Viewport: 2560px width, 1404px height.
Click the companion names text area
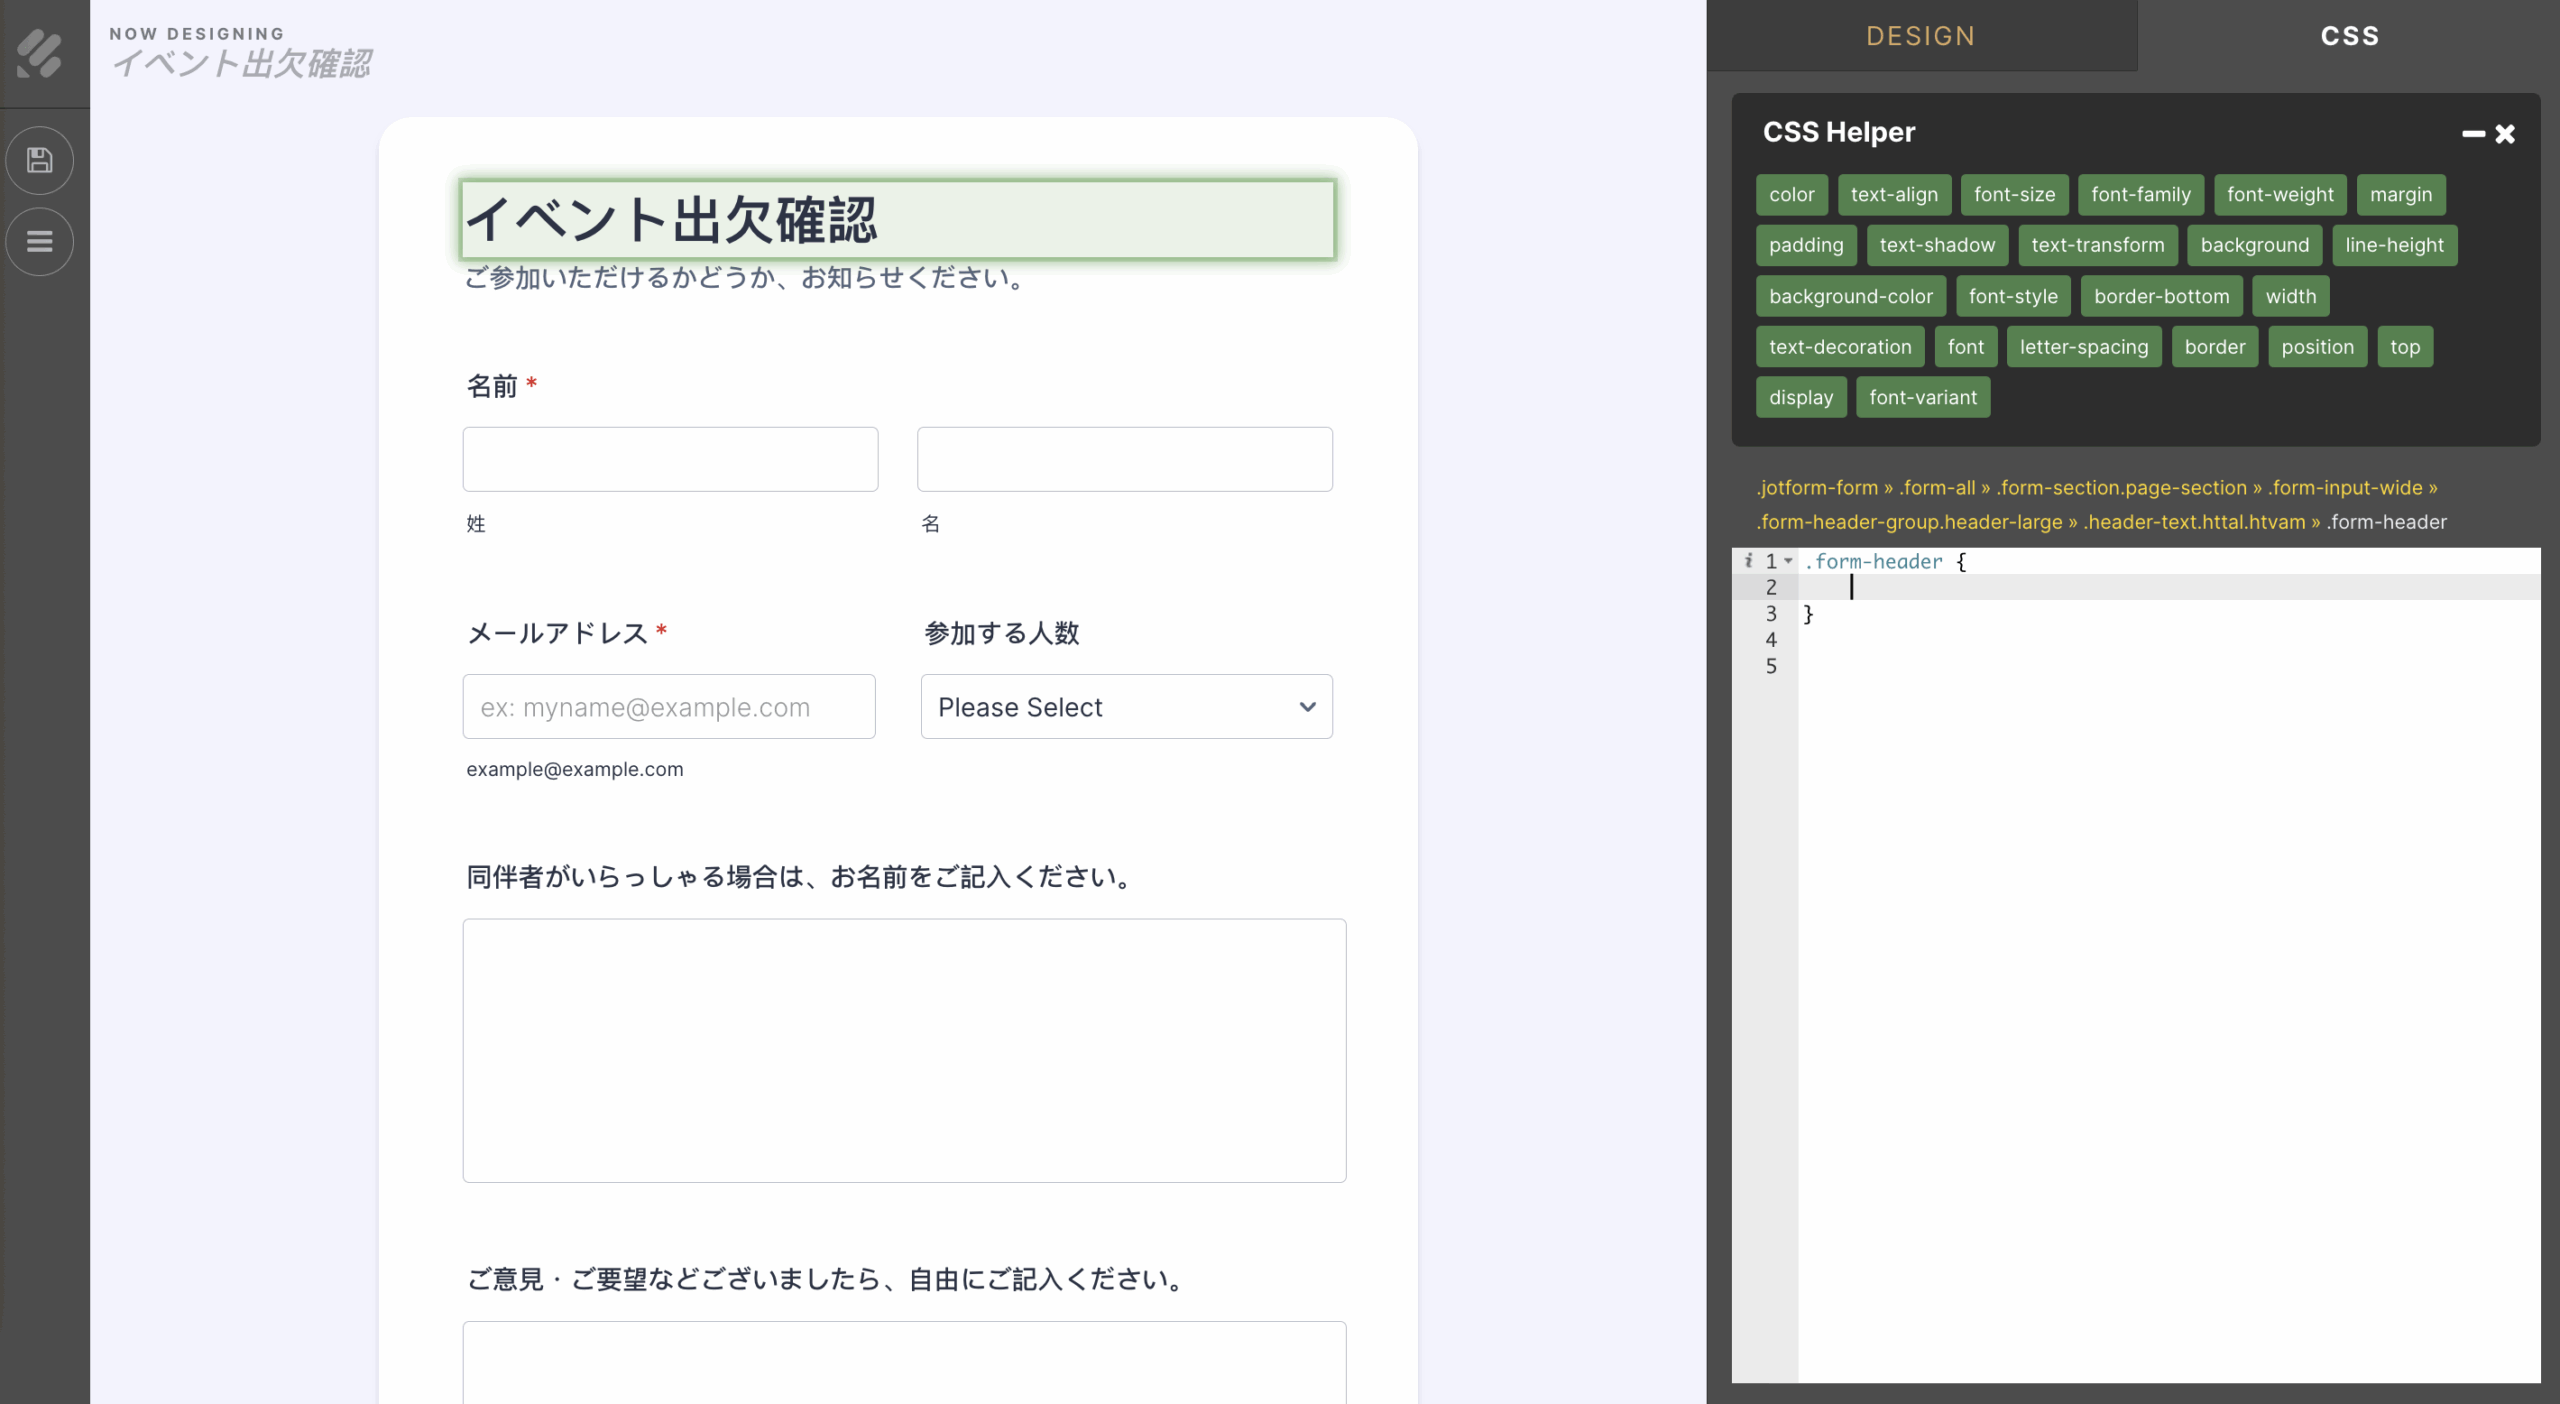point(904,1050)
